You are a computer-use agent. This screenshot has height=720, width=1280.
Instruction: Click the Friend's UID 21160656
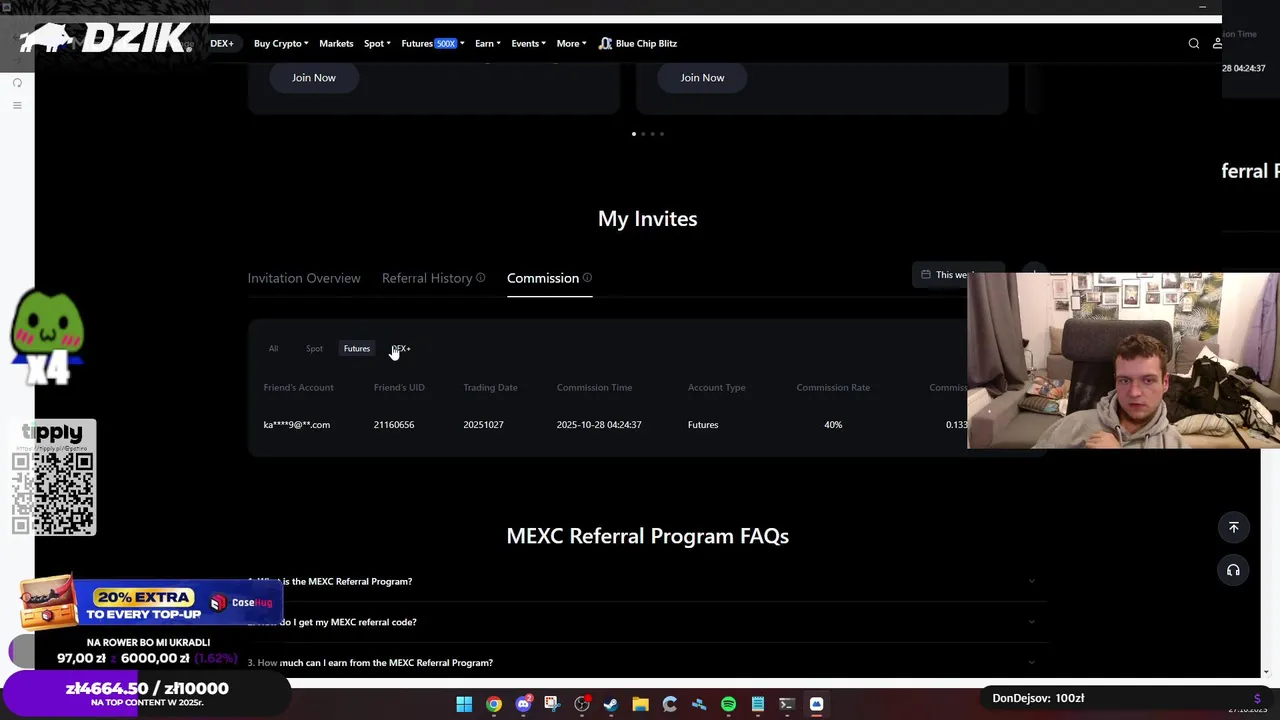coord(394,425)
